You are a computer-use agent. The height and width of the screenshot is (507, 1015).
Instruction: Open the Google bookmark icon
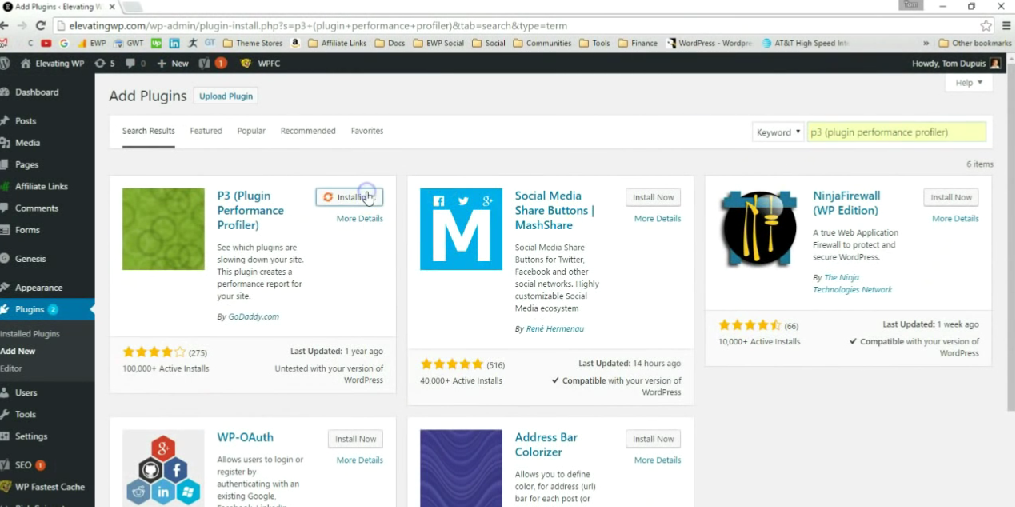(64, 43)
